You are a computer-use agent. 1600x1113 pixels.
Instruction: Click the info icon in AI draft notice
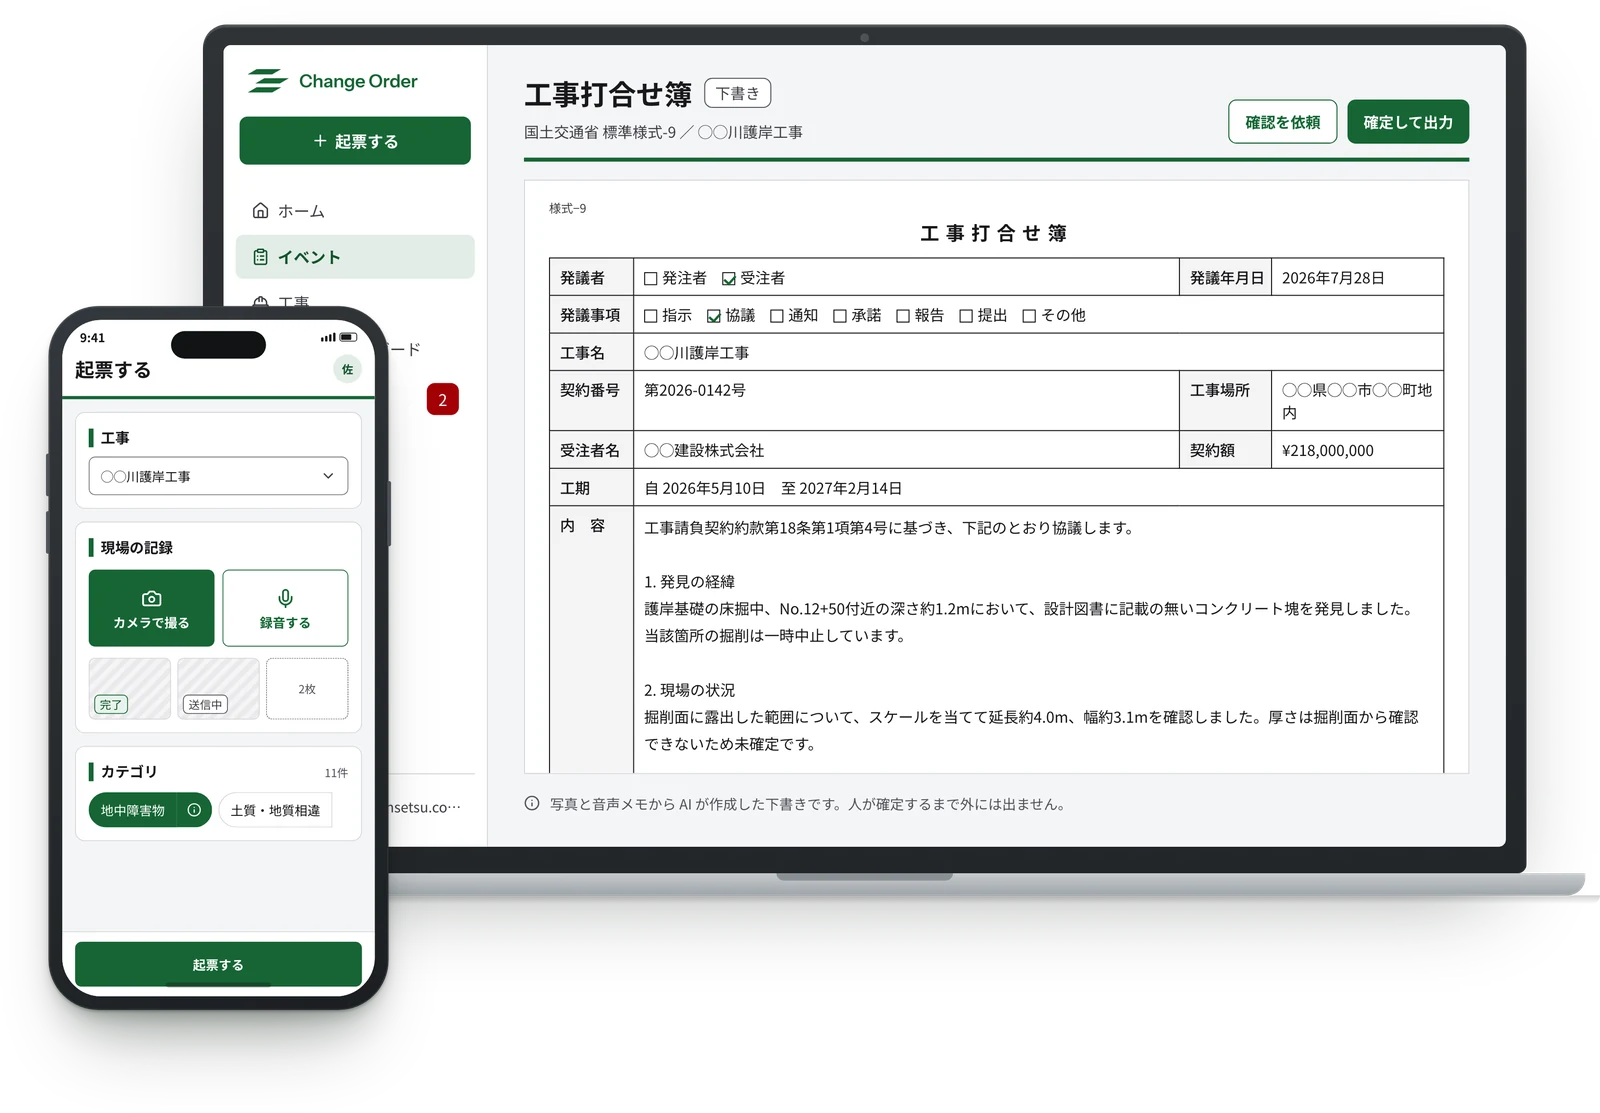click(x=532, y=804)
